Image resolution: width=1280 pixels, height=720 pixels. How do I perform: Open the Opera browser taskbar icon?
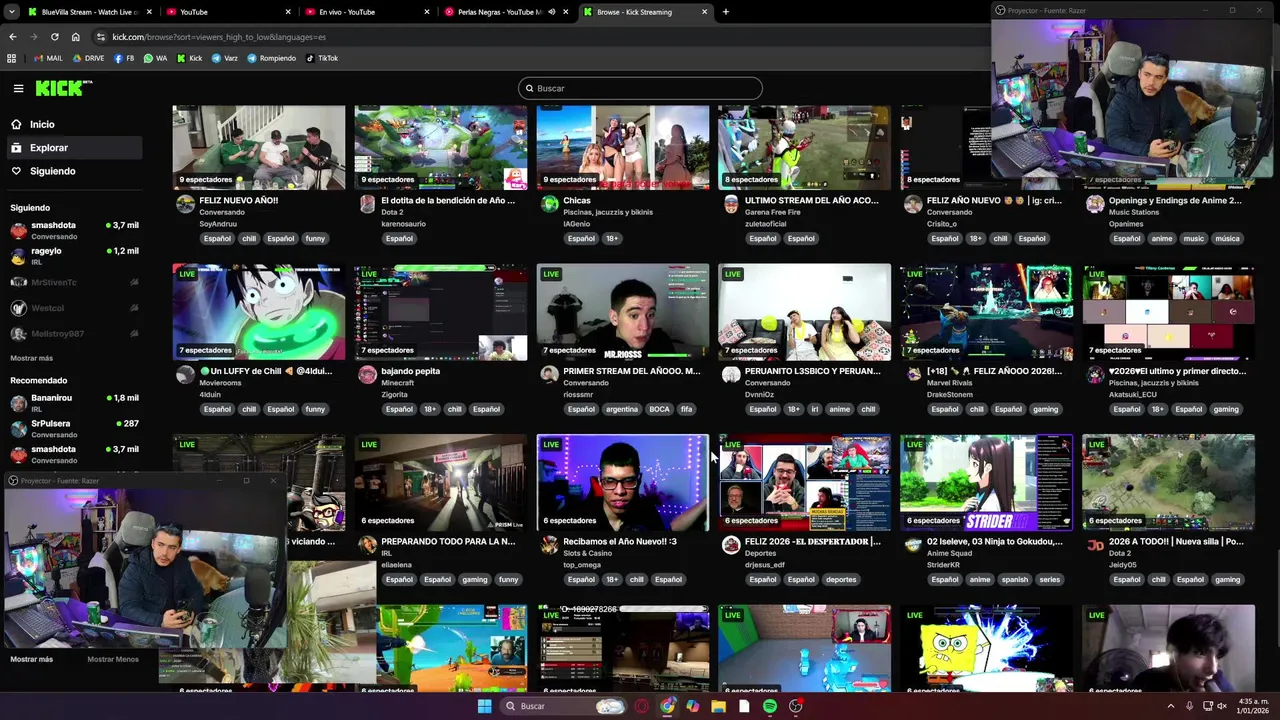coord(642,706)
